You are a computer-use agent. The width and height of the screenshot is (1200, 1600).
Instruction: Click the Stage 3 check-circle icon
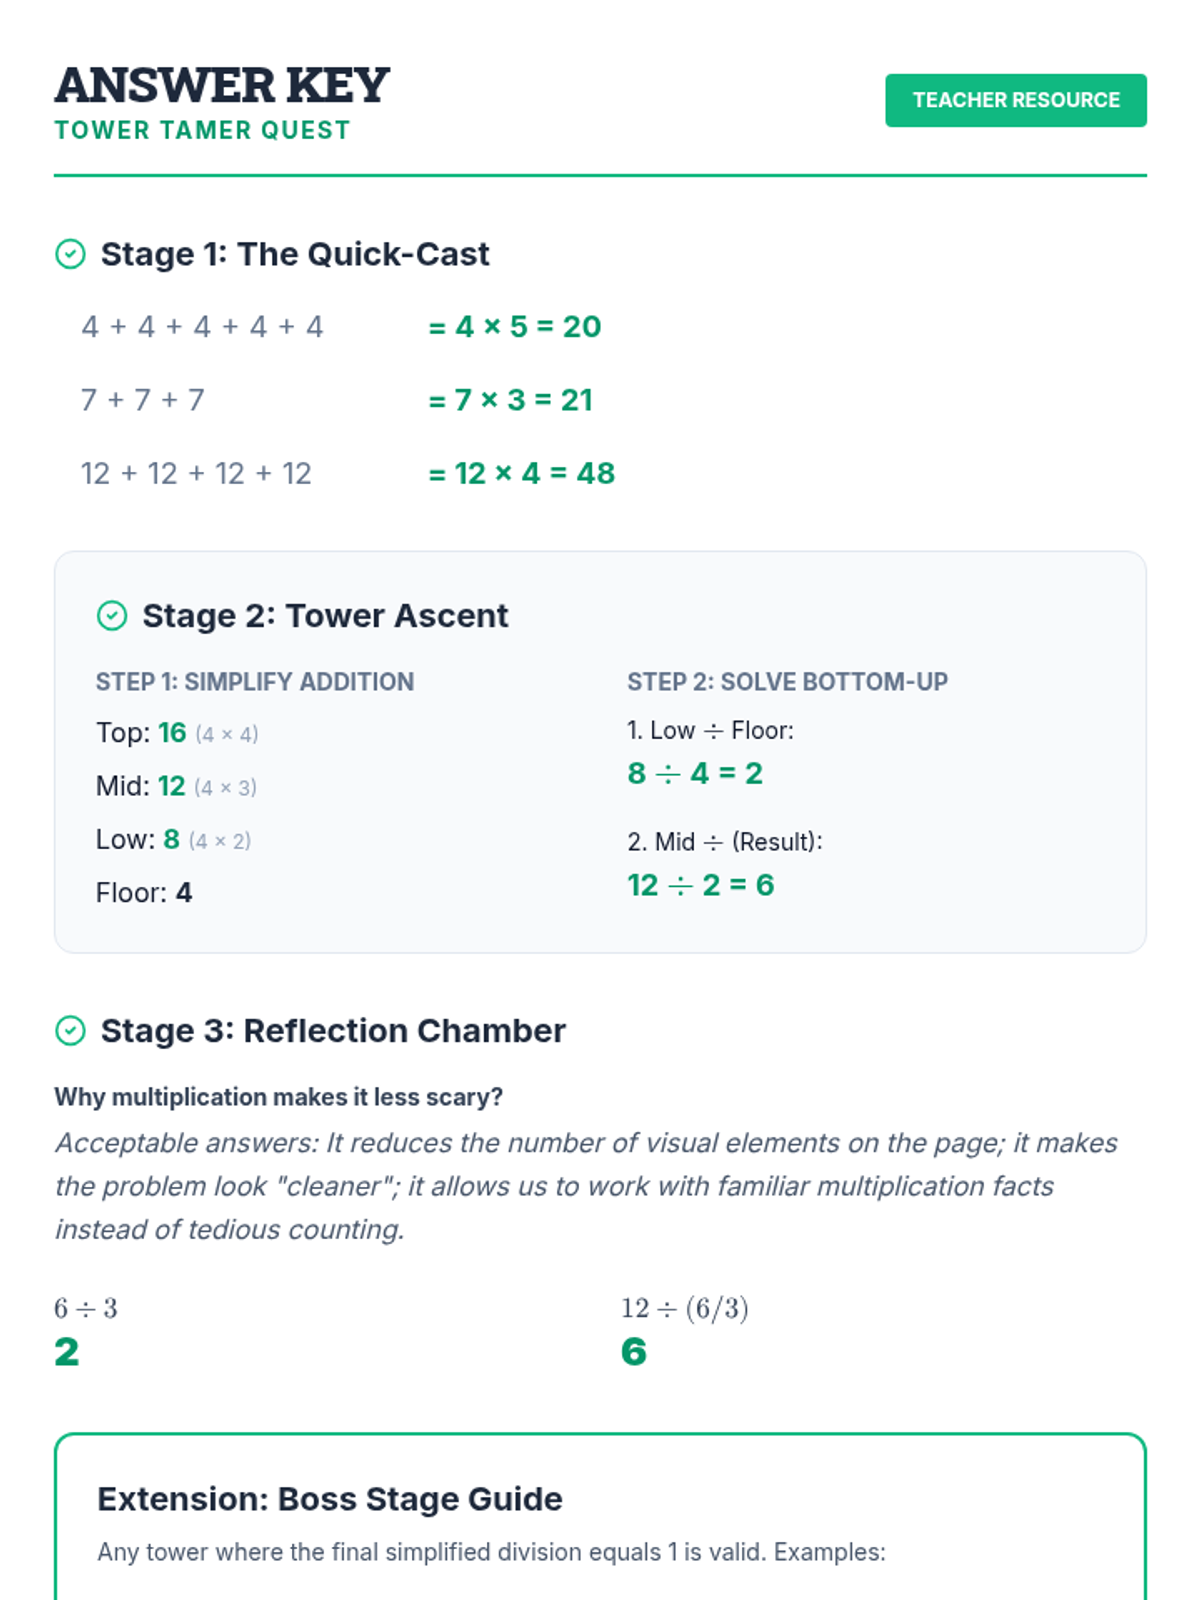[70, 1031]
